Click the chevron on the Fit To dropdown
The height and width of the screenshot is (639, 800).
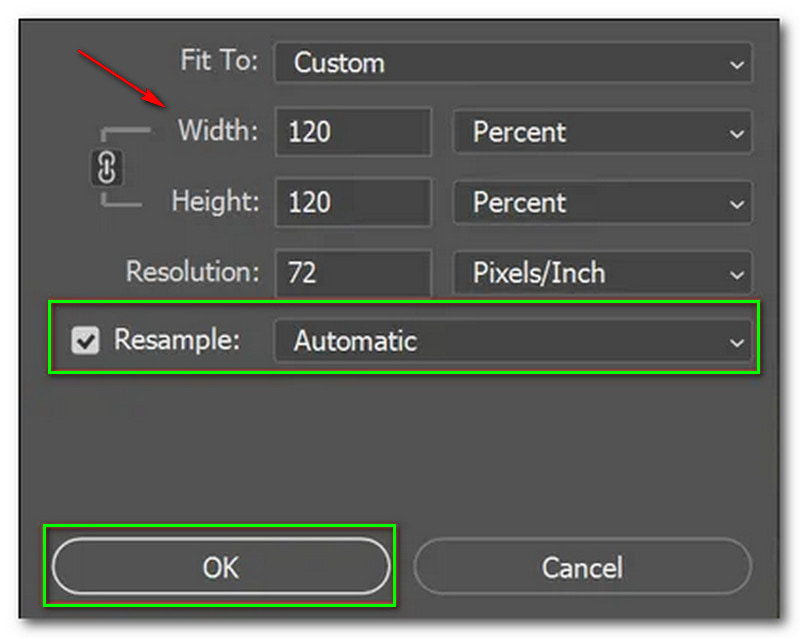[734, 63]
